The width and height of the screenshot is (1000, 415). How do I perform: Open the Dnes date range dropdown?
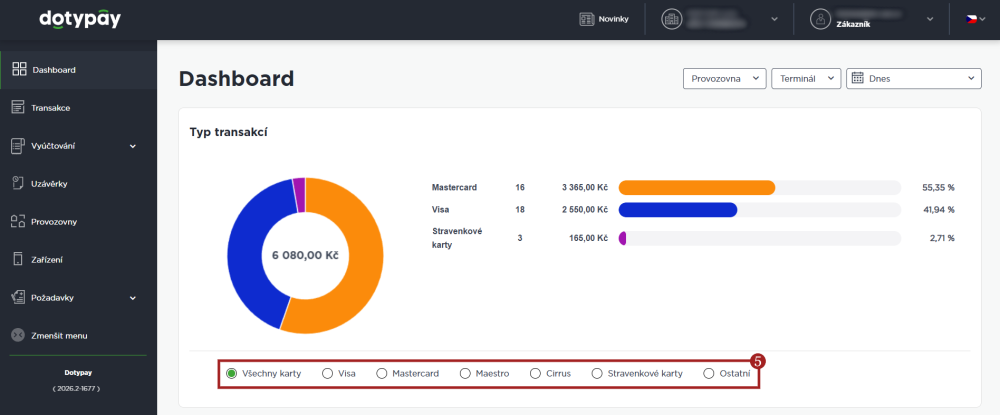pos(914,78)
